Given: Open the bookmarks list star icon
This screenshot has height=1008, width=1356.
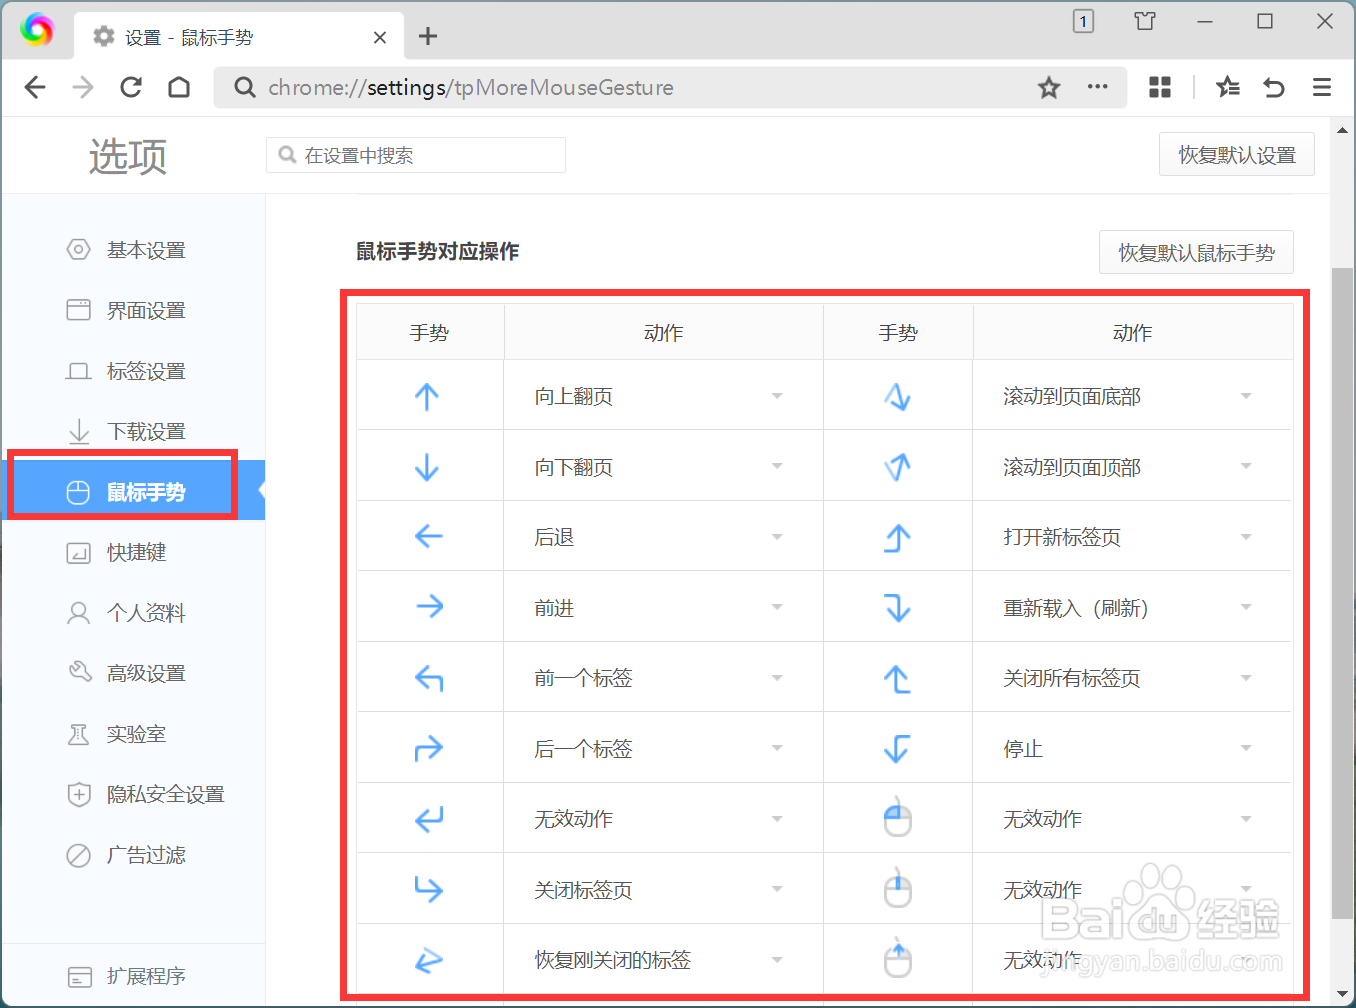Looking at the screenshot, I should 1227,87.
